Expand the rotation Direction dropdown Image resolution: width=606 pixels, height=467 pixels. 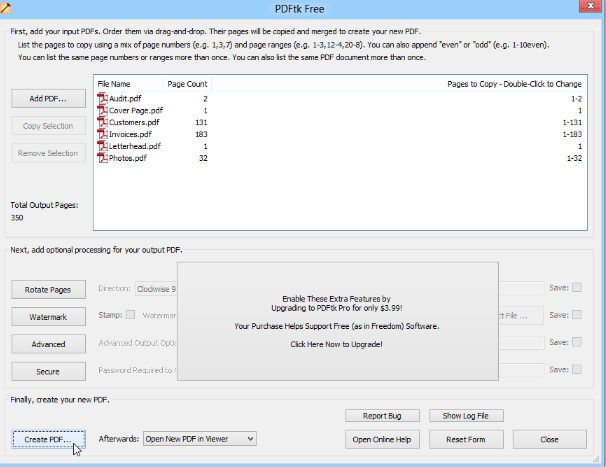(x=156, y=288)
